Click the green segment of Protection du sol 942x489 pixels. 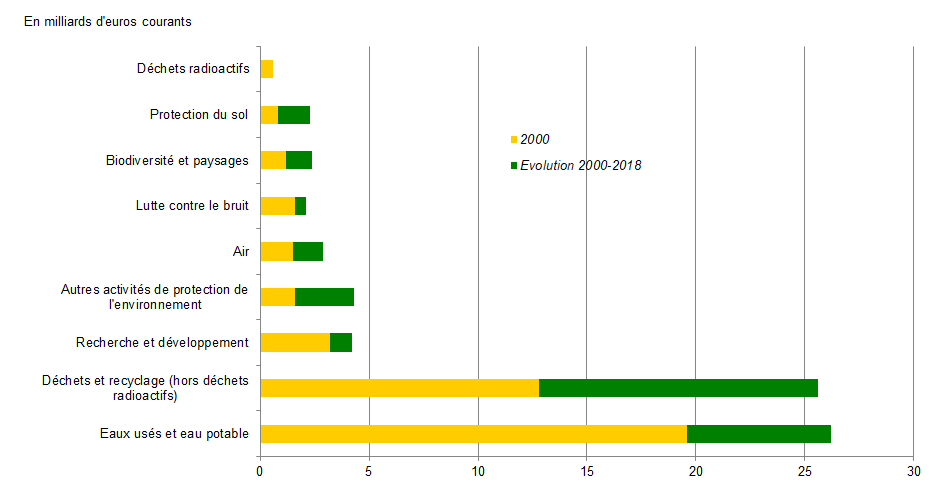tap(294, 115)
